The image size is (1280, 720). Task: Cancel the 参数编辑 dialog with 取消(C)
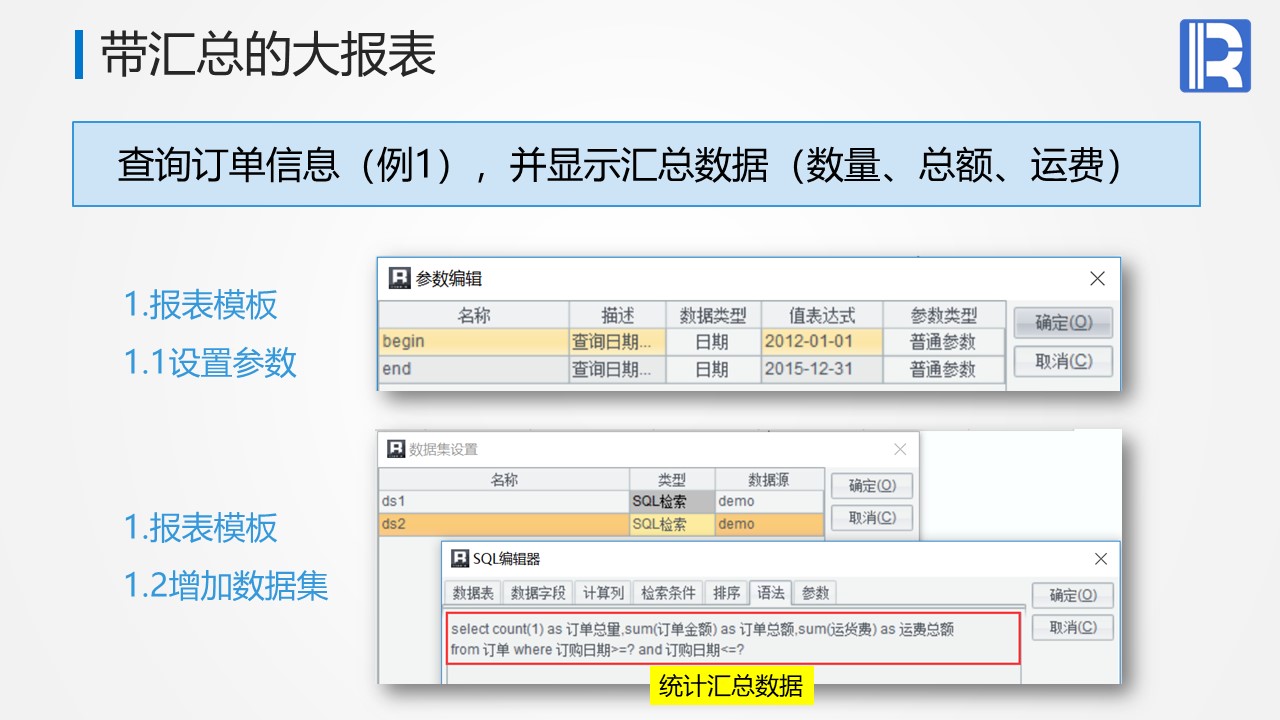[1063, 361]
